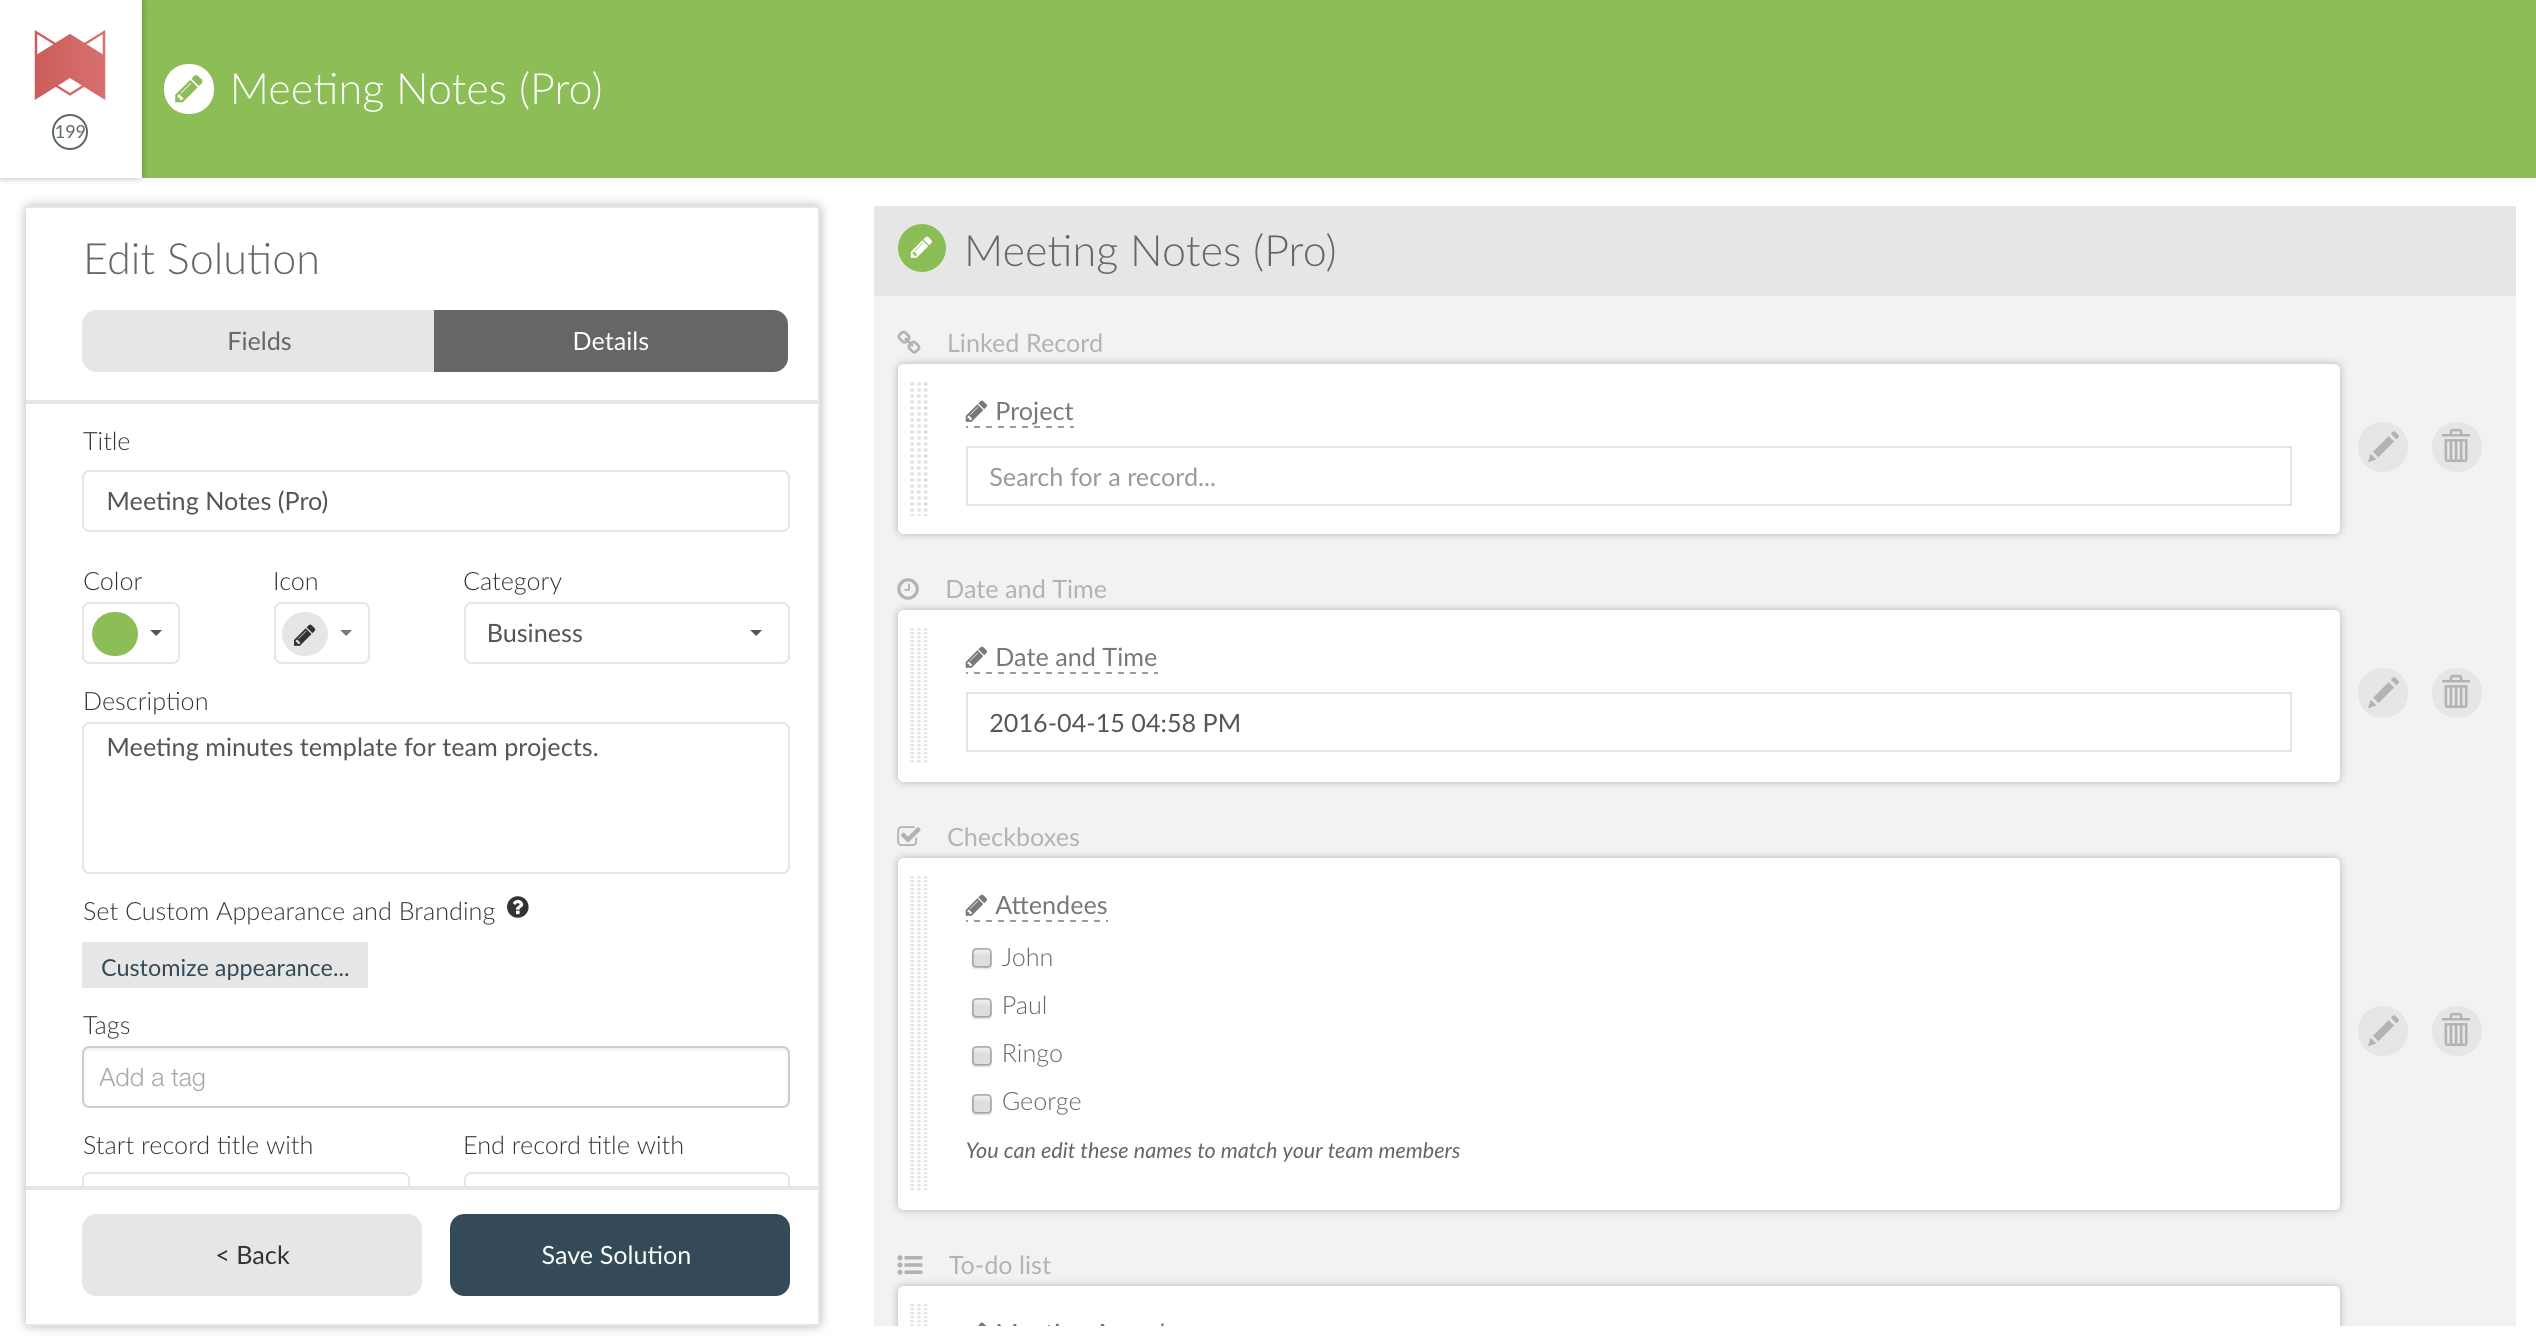The height and width of the screenshot is (1340, 2536).
Task: Delete the Date and Time field
Action: coord(2456,692)
